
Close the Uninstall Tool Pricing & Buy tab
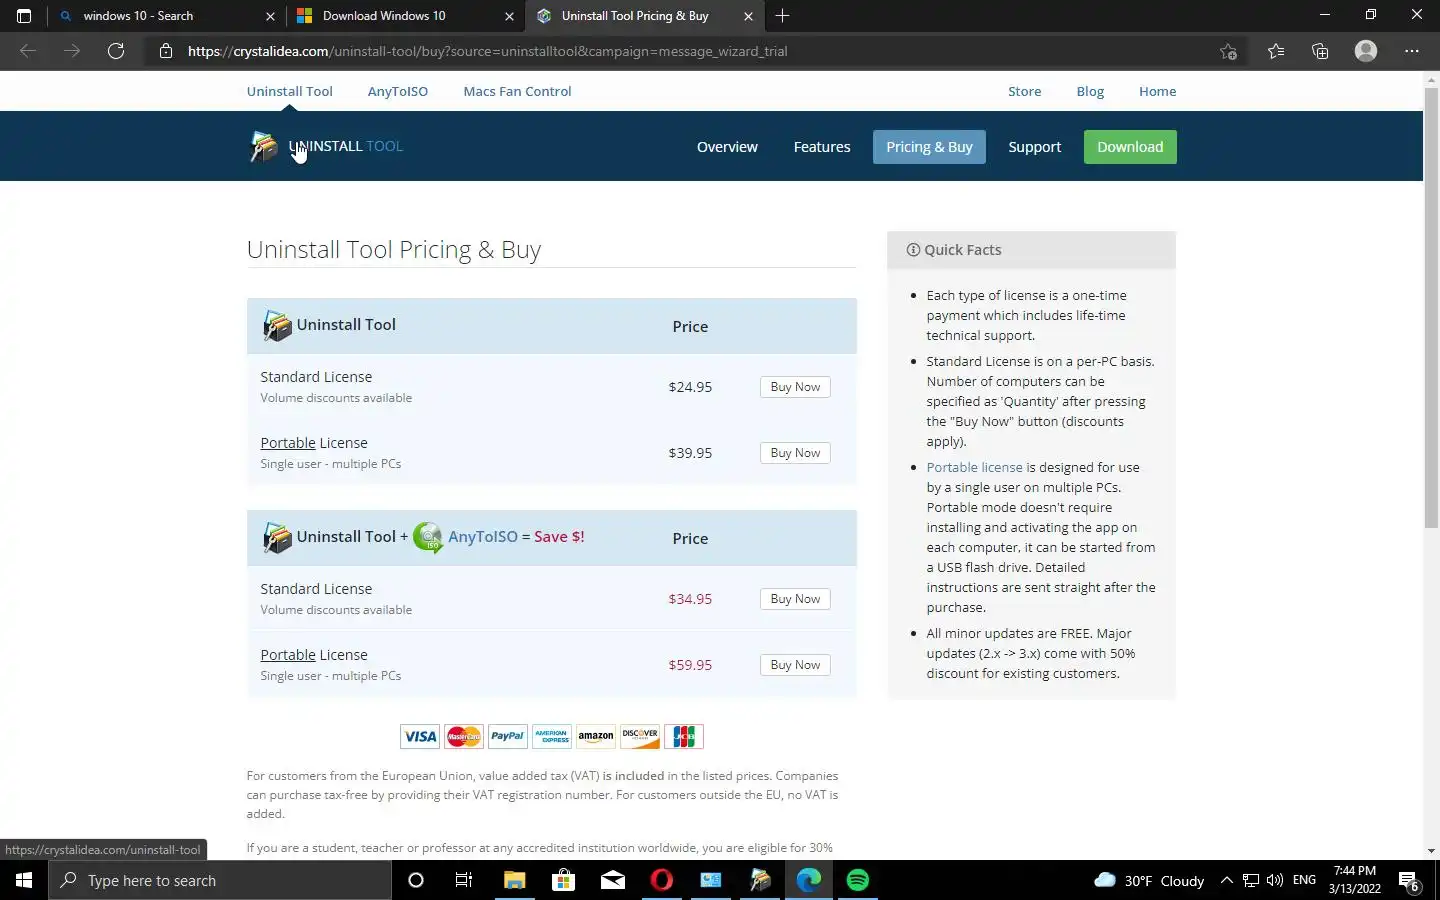pos(748,16)
